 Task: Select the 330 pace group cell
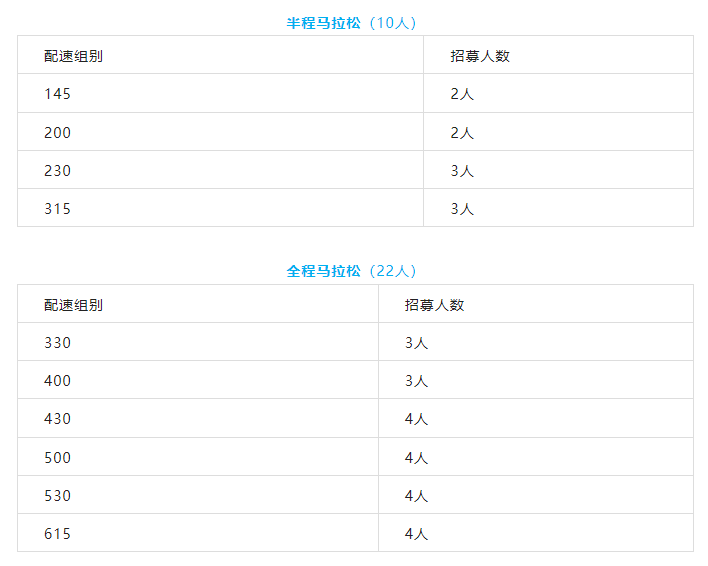click(58, 343)
